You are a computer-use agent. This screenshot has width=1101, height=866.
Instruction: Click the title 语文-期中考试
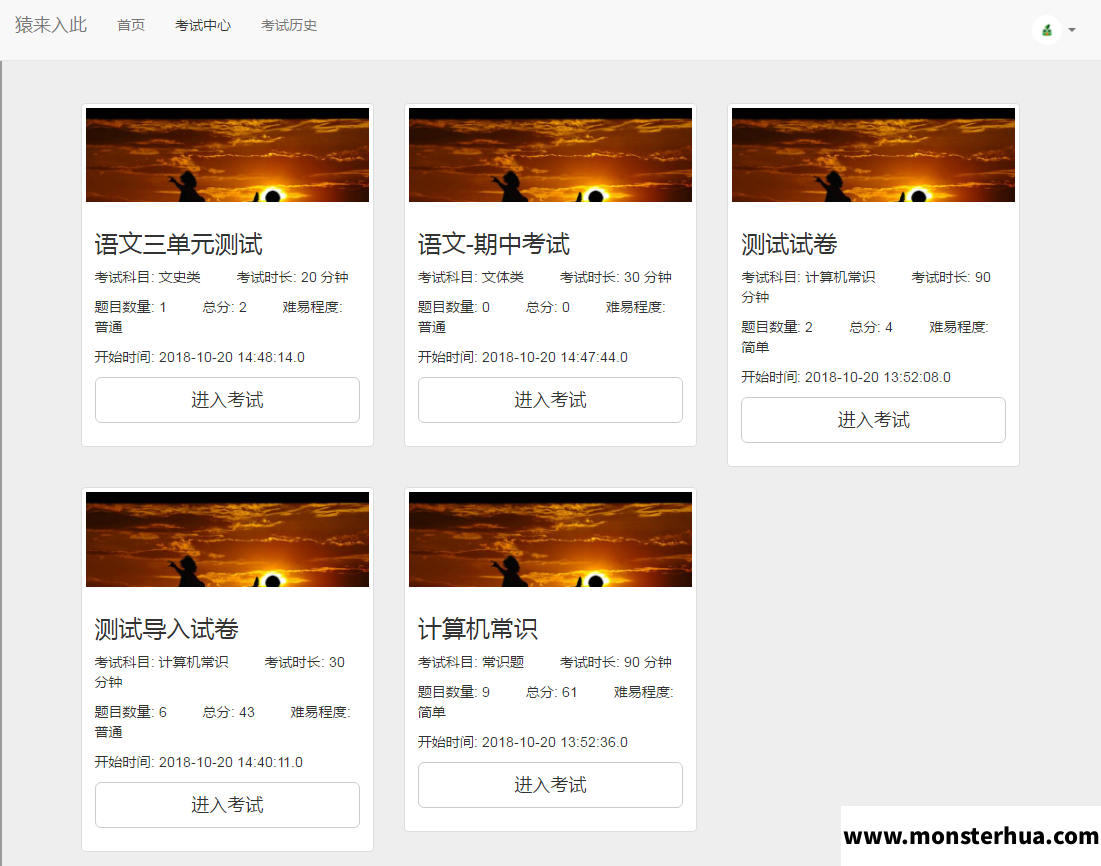(x=494, y=244)
